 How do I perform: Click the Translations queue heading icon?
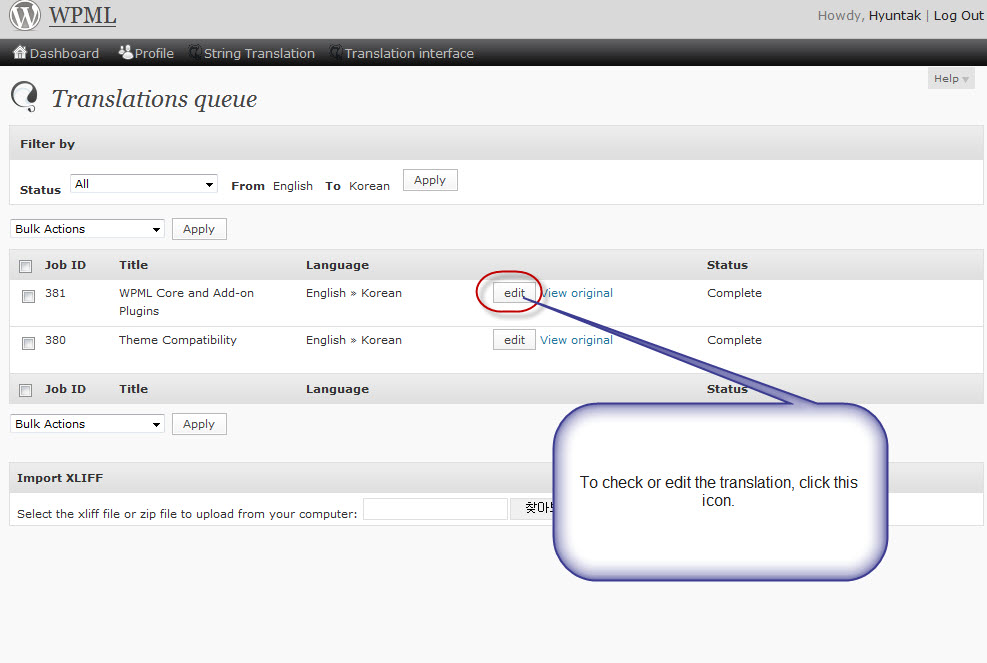[x=25, y=96]
